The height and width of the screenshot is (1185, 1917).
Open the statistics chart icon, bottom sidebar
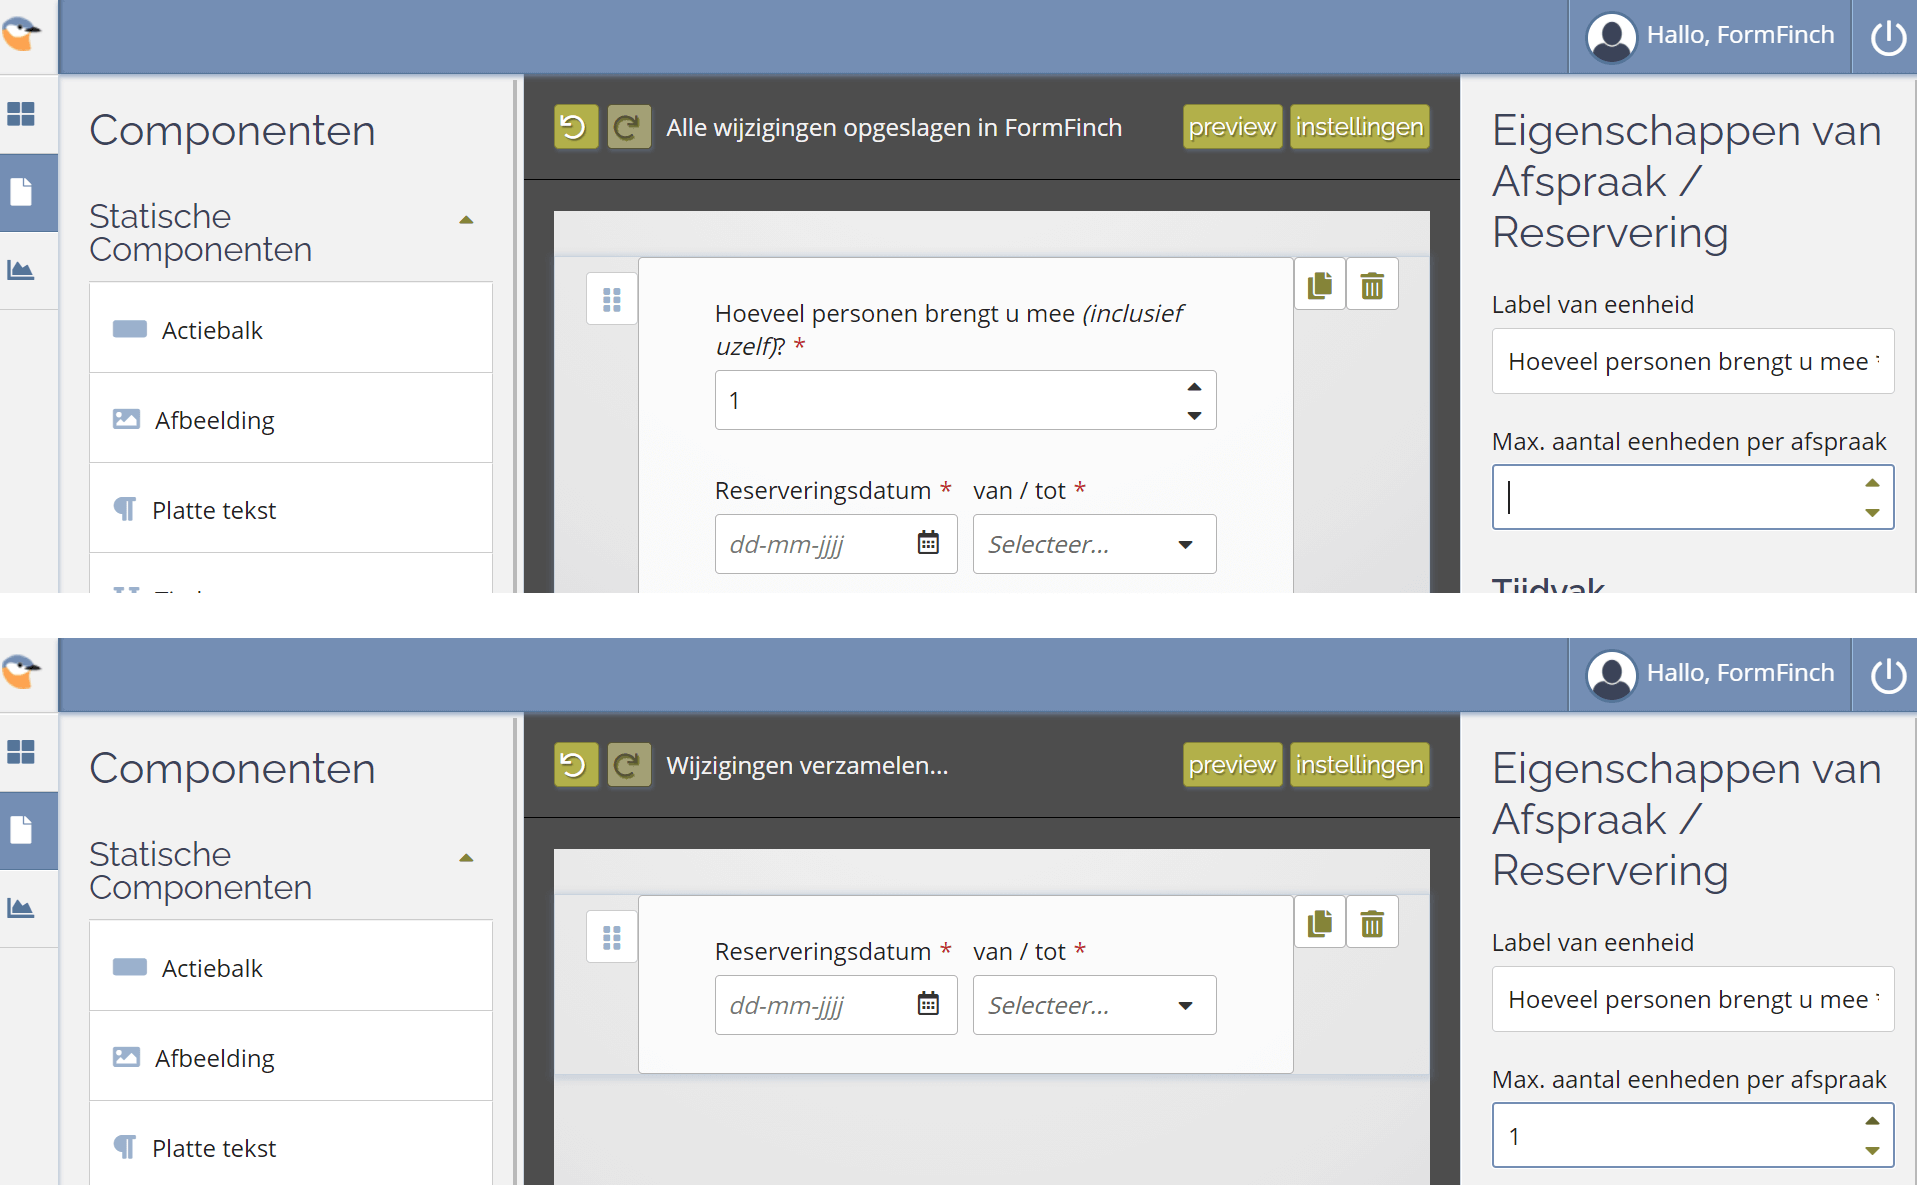[x=21, y=908]
